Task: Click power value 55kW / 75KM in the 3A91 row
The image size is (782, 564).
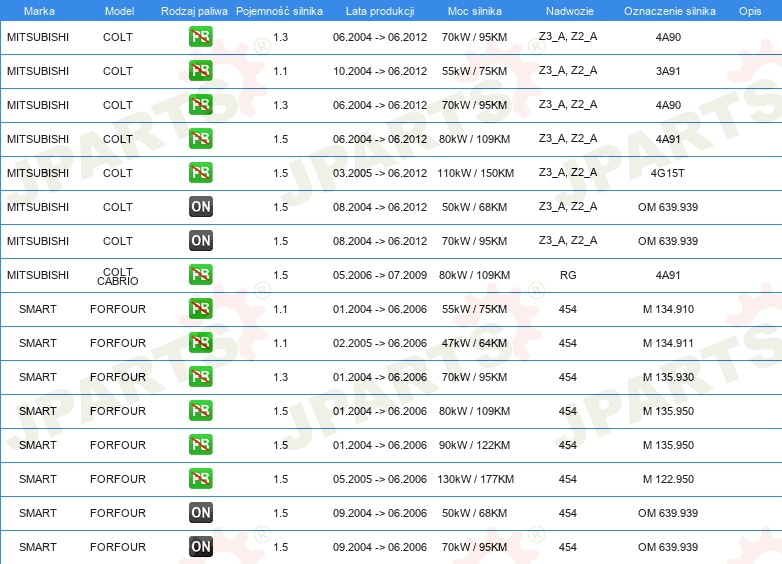Action: click(x=474, y=71)
